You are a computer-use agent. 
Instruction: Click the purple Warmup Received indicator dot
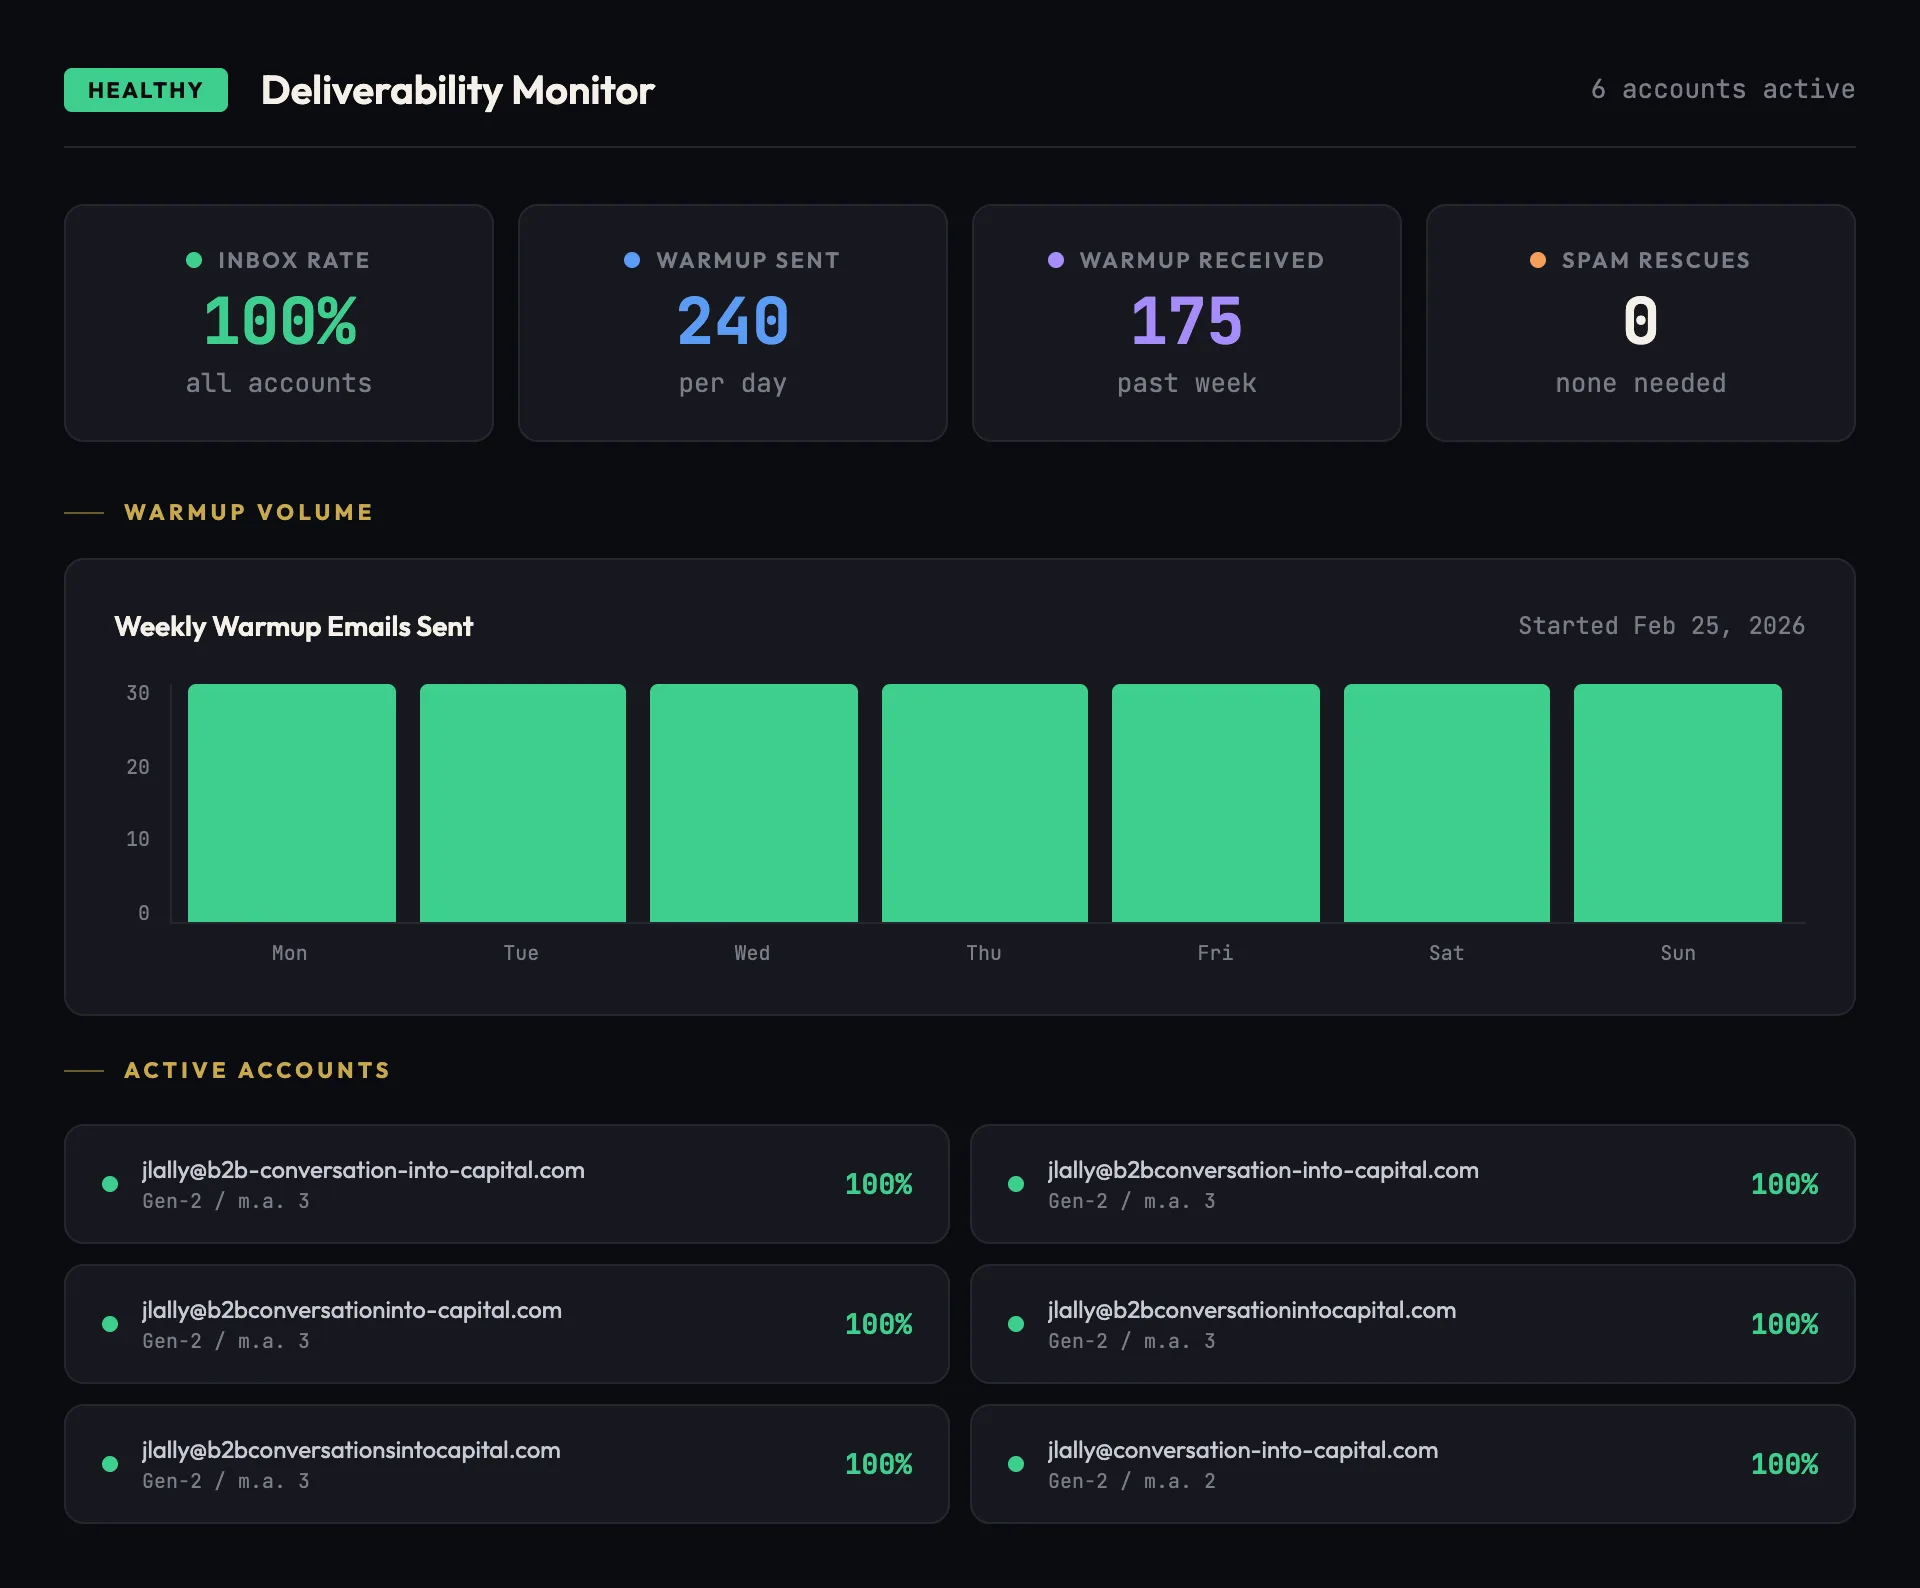(x=1055, y=260)
